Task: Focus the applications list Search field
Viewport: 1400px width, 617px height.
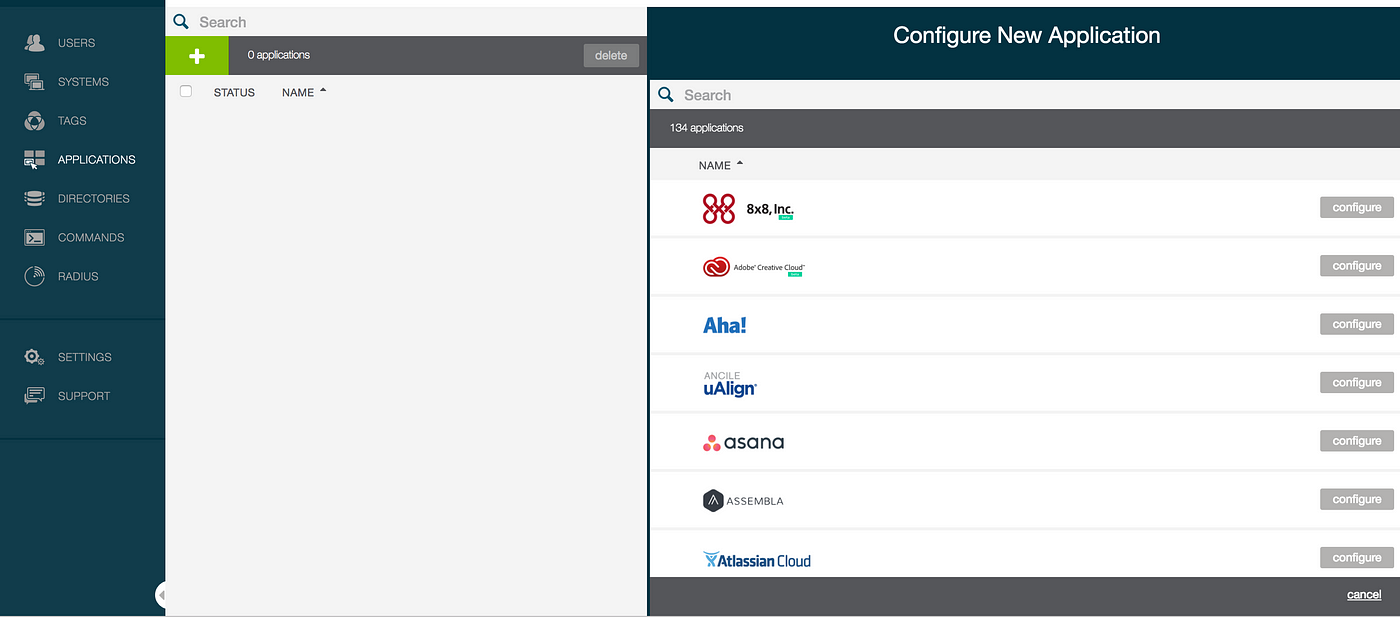Action: coord(406,22)
